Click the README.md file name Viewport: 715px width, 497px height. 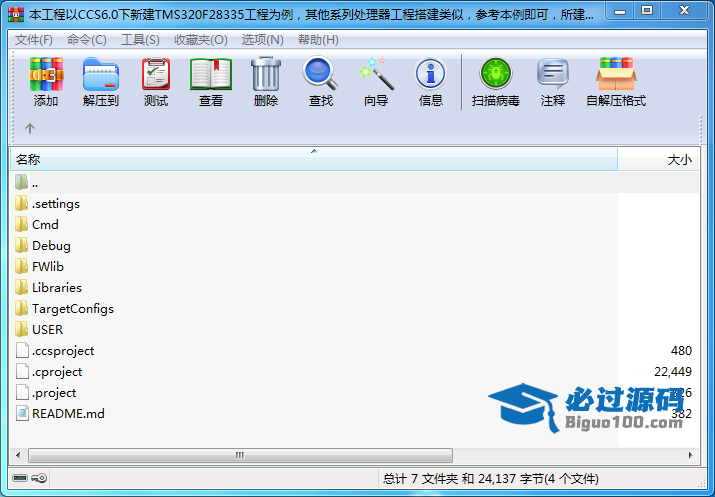pyautogui.click(x=68, y=414)
